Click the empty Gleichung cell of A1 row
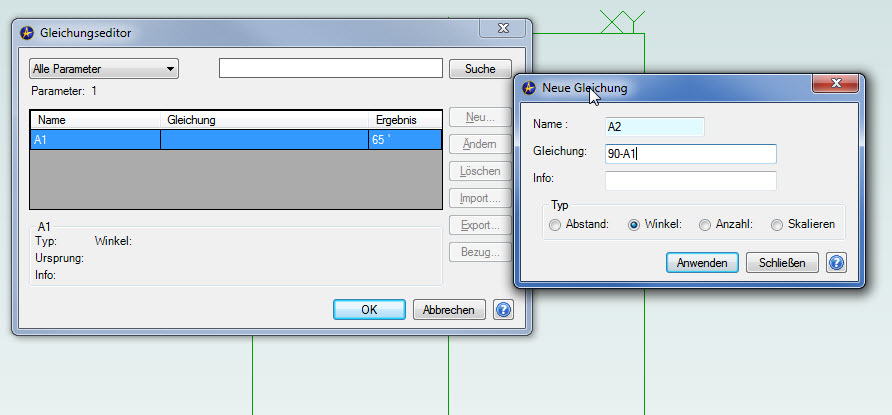The width and height of the screenshot is (892, 415). [265, 140]
